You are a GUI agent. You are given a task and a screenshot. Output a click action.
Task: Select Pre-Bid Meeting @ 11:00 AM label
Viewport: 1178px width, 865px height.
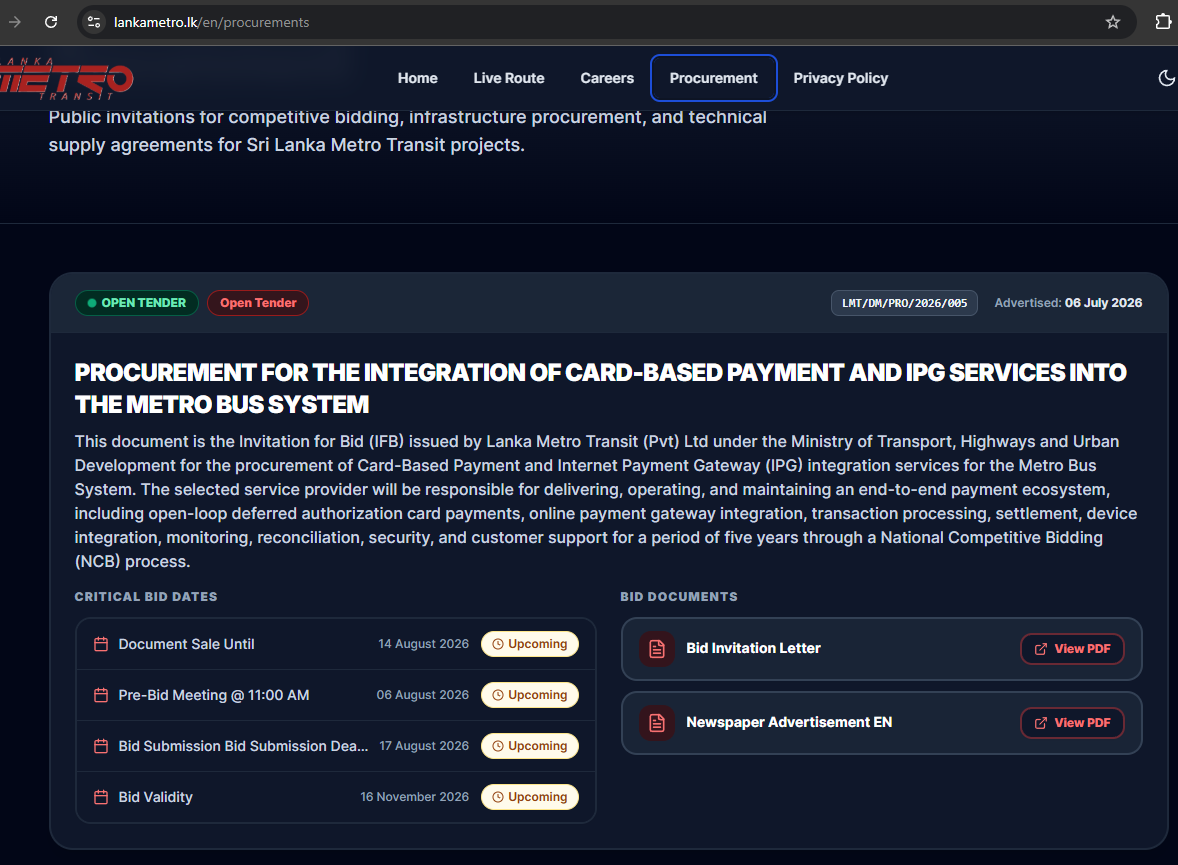click(214, 695)
